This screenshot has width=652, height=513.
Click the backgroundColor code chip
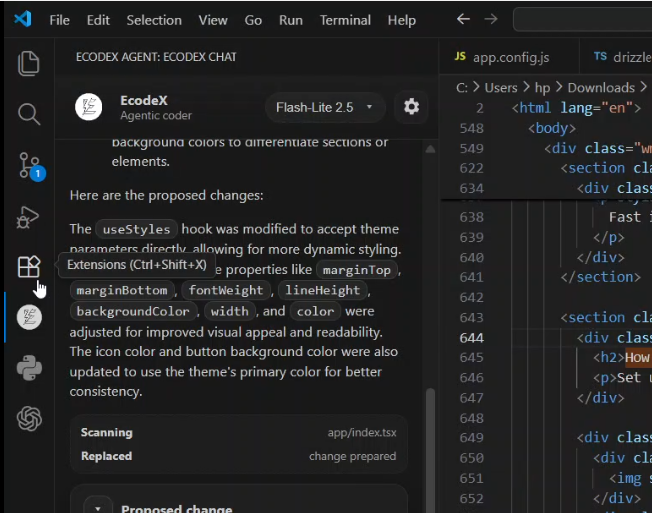pyautogui.click(x=133, y=311)
